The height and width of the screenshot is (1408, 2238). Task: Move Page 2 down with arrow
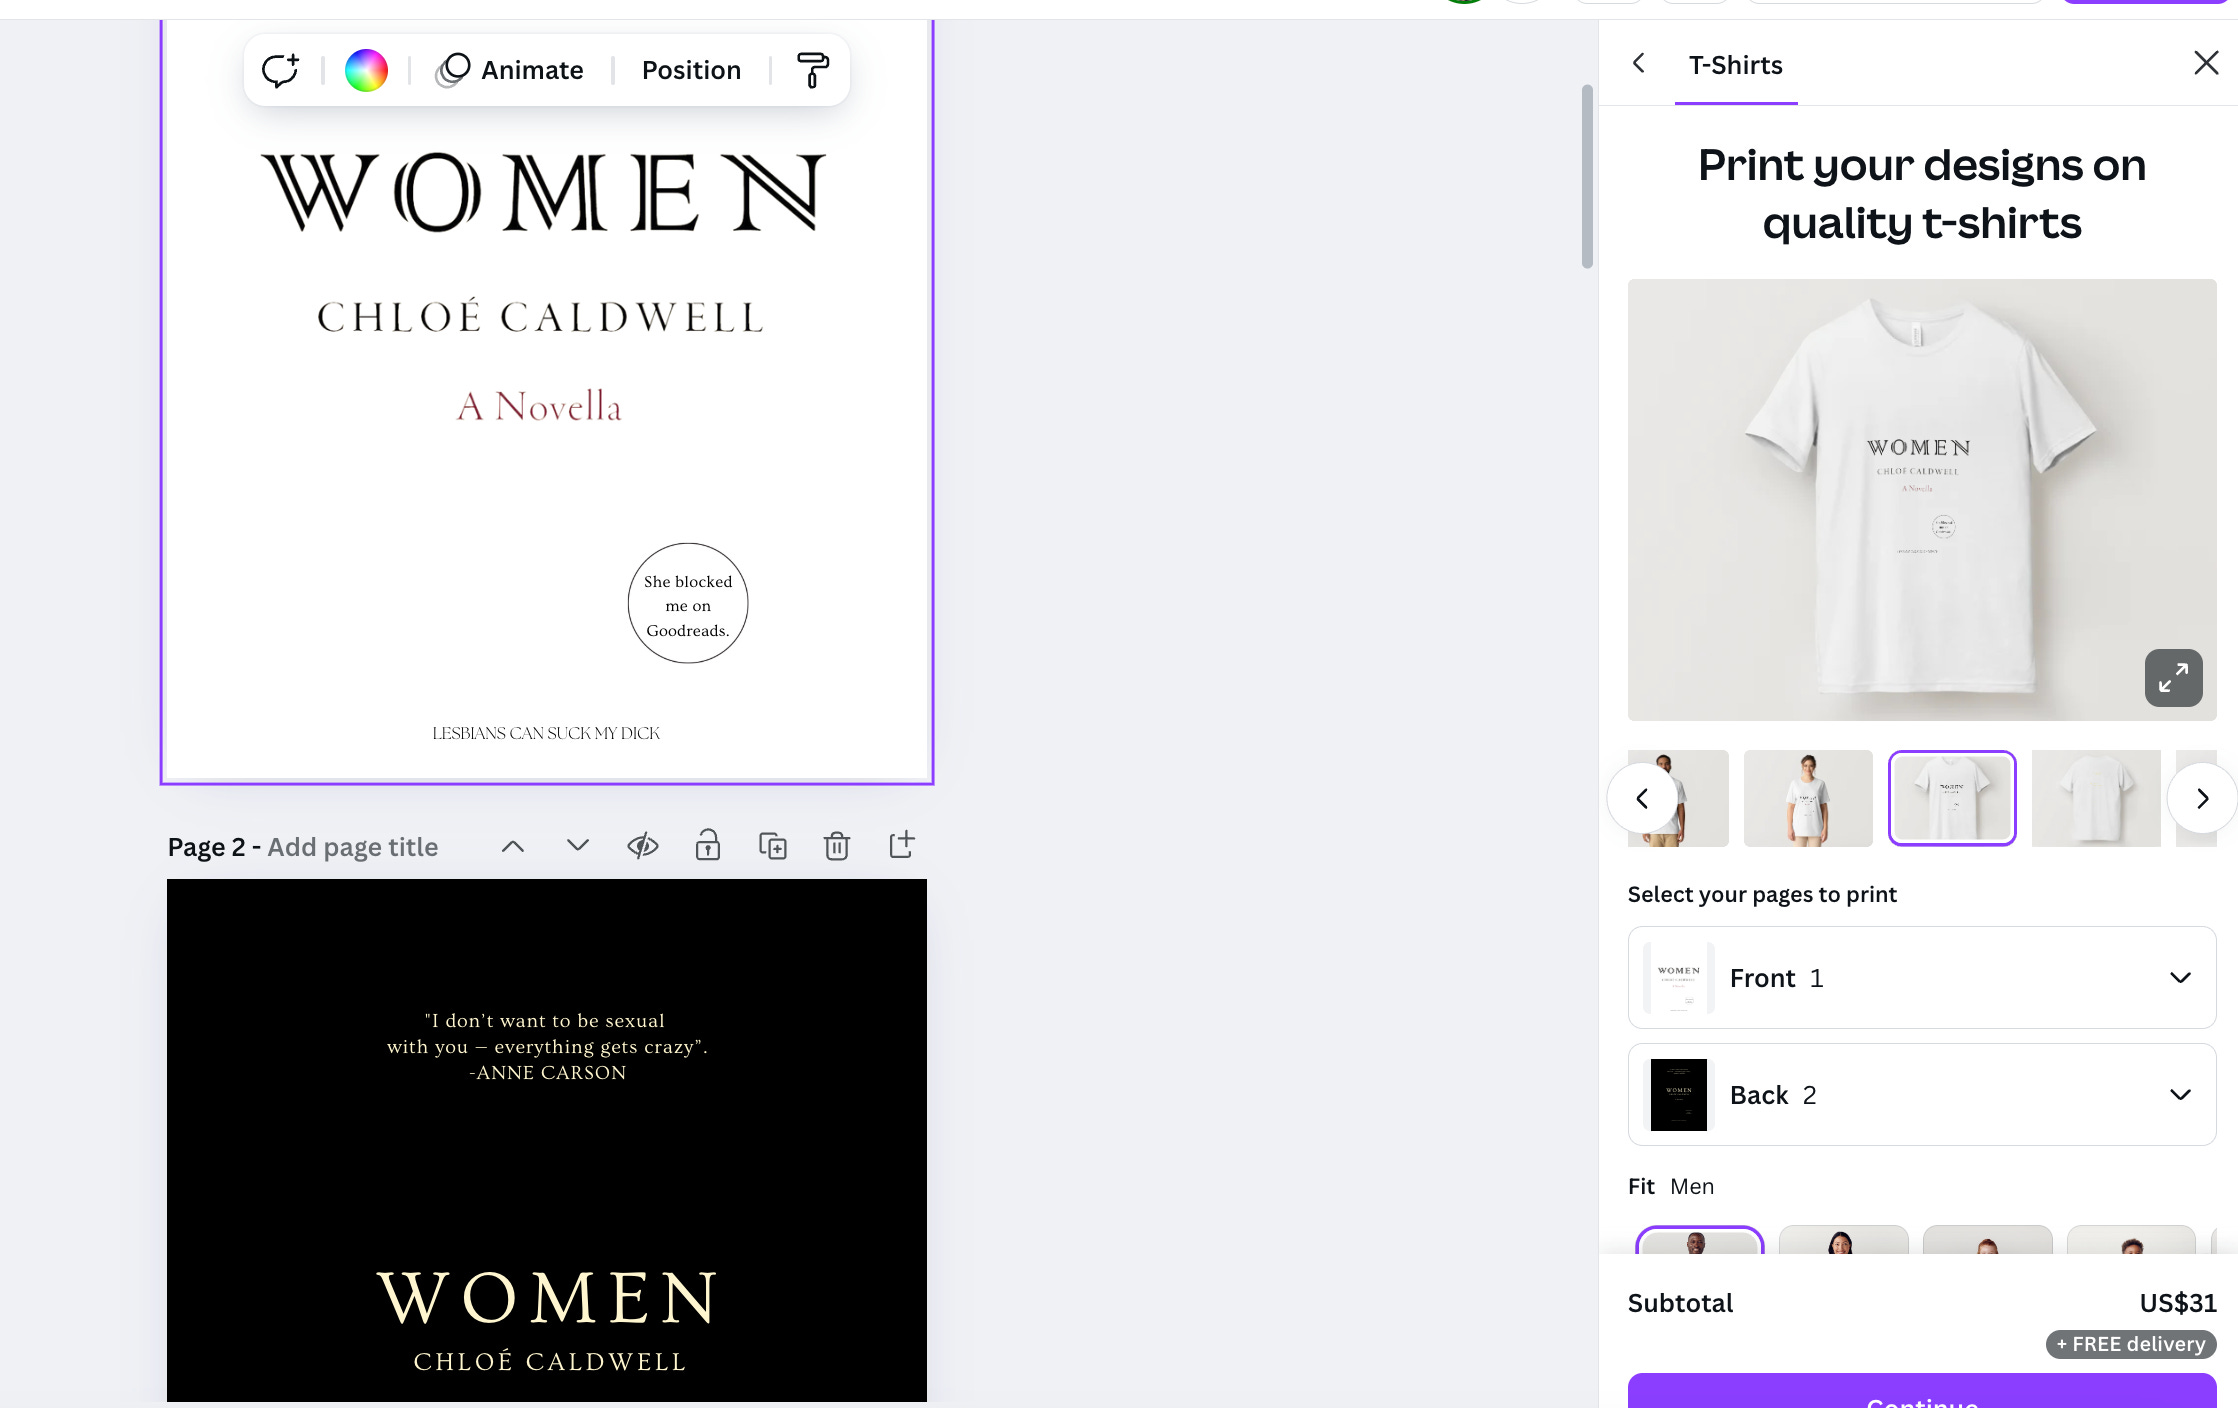coord(578,846)
